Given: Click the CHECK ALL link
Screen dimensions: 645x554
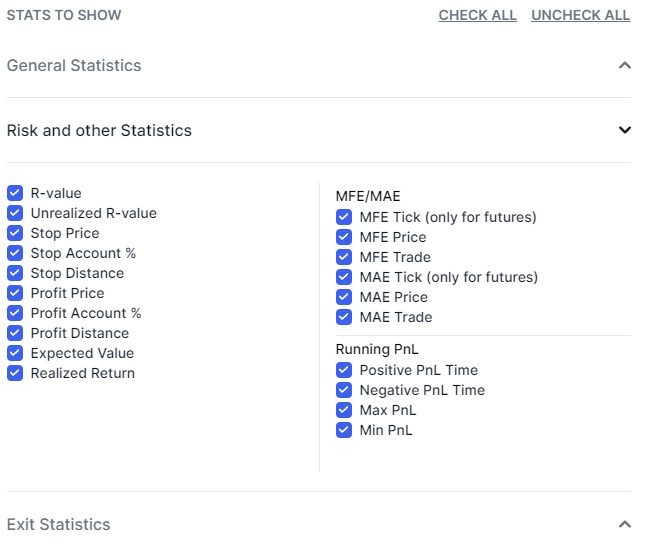Looking at the screenshot, I should [478, 15].
